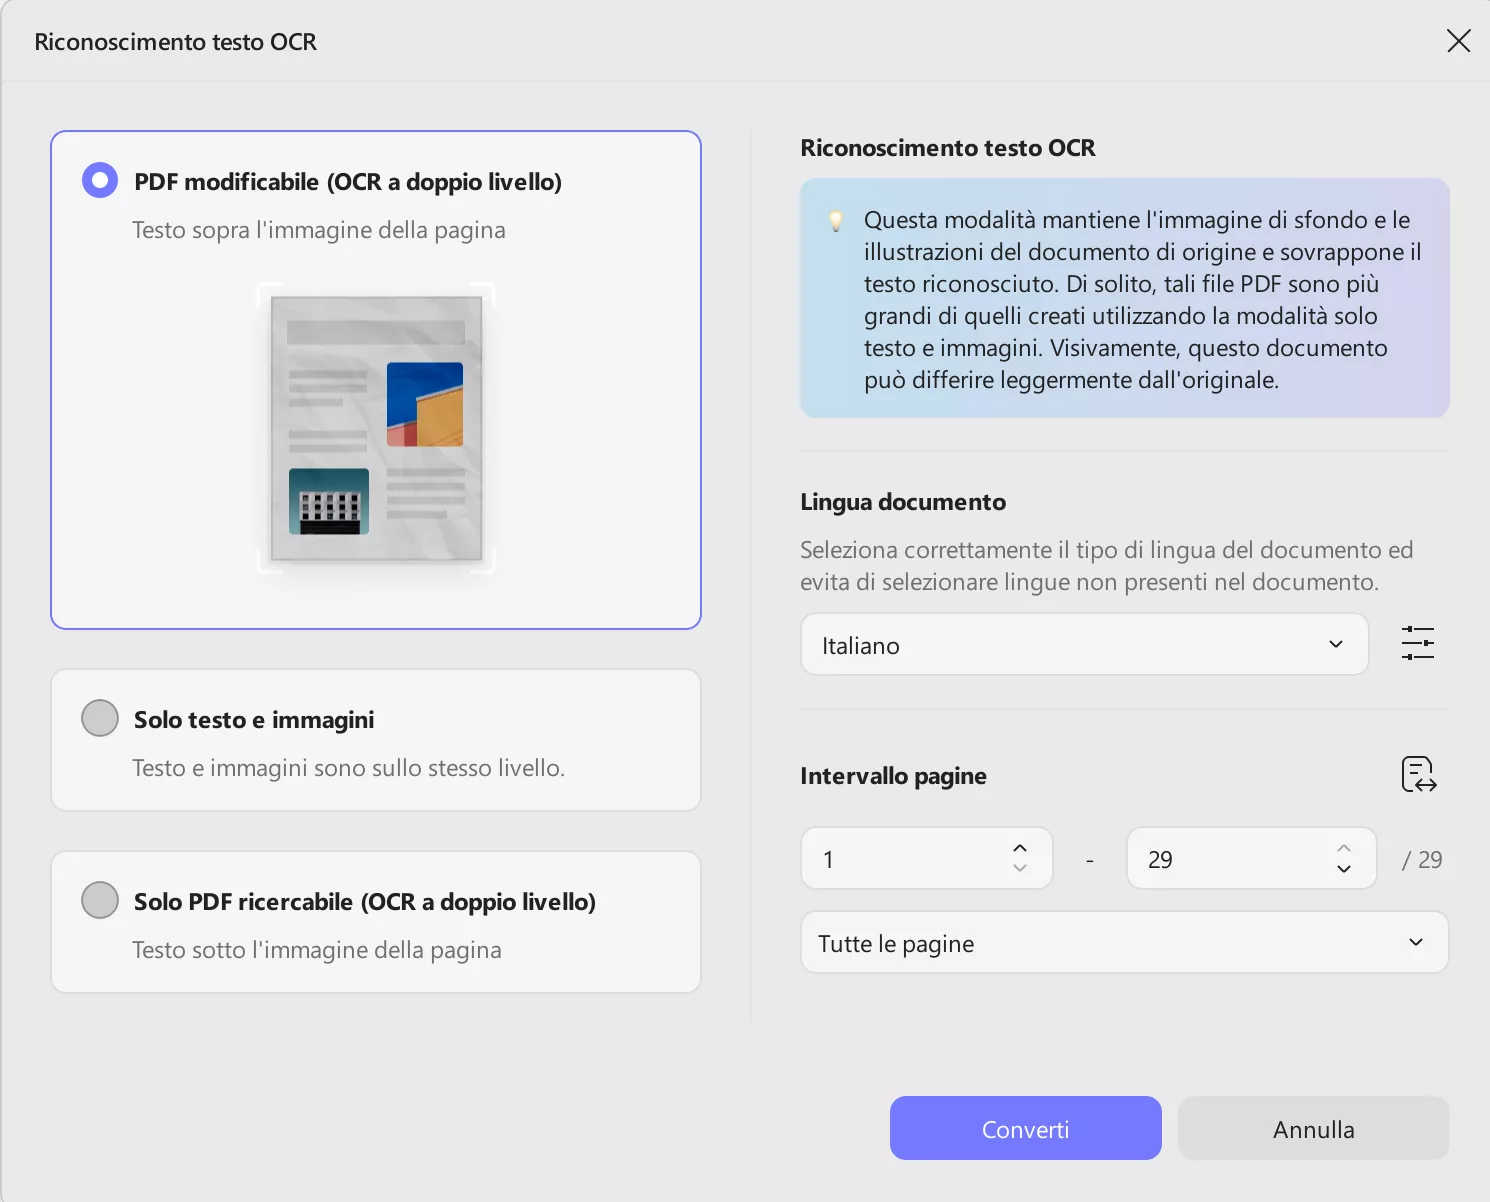Image resolution: width=1490 pixels, height=1202 pixels.
Task: Increase the end page number
Action: [x=1344, y=848]
